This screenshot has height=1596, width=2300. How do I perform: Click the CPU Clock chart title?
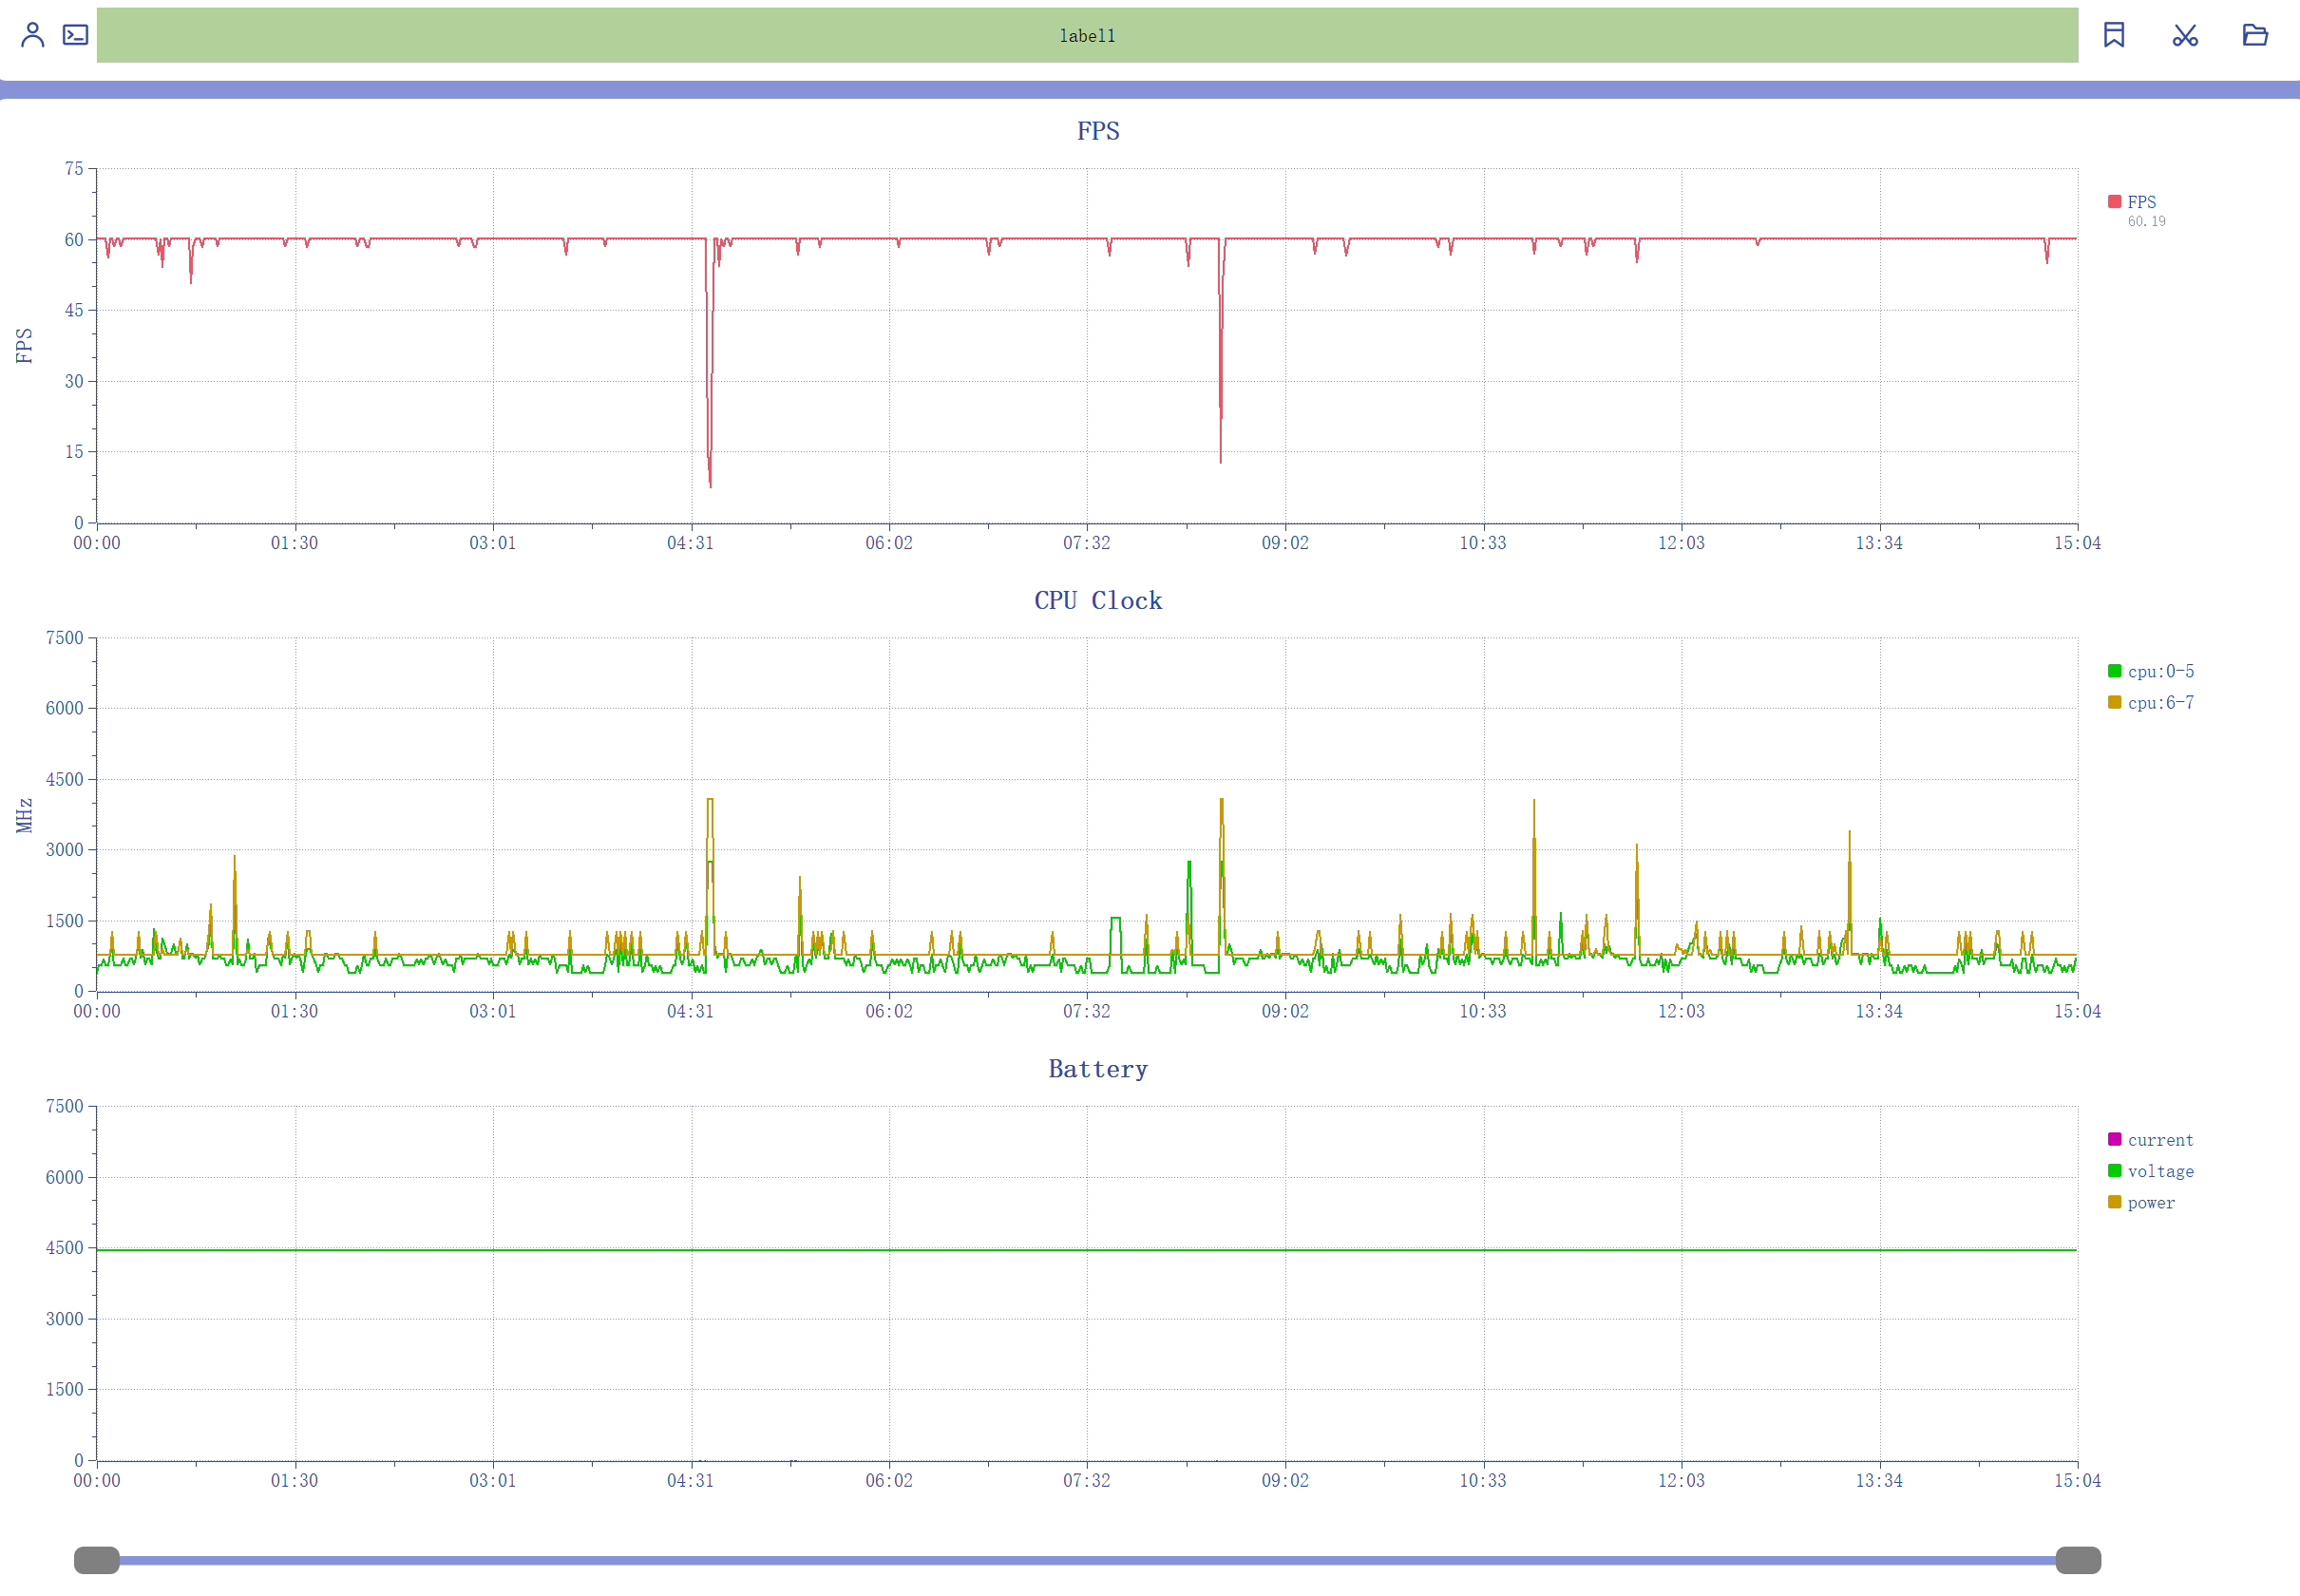click(x=1097, y=600)
